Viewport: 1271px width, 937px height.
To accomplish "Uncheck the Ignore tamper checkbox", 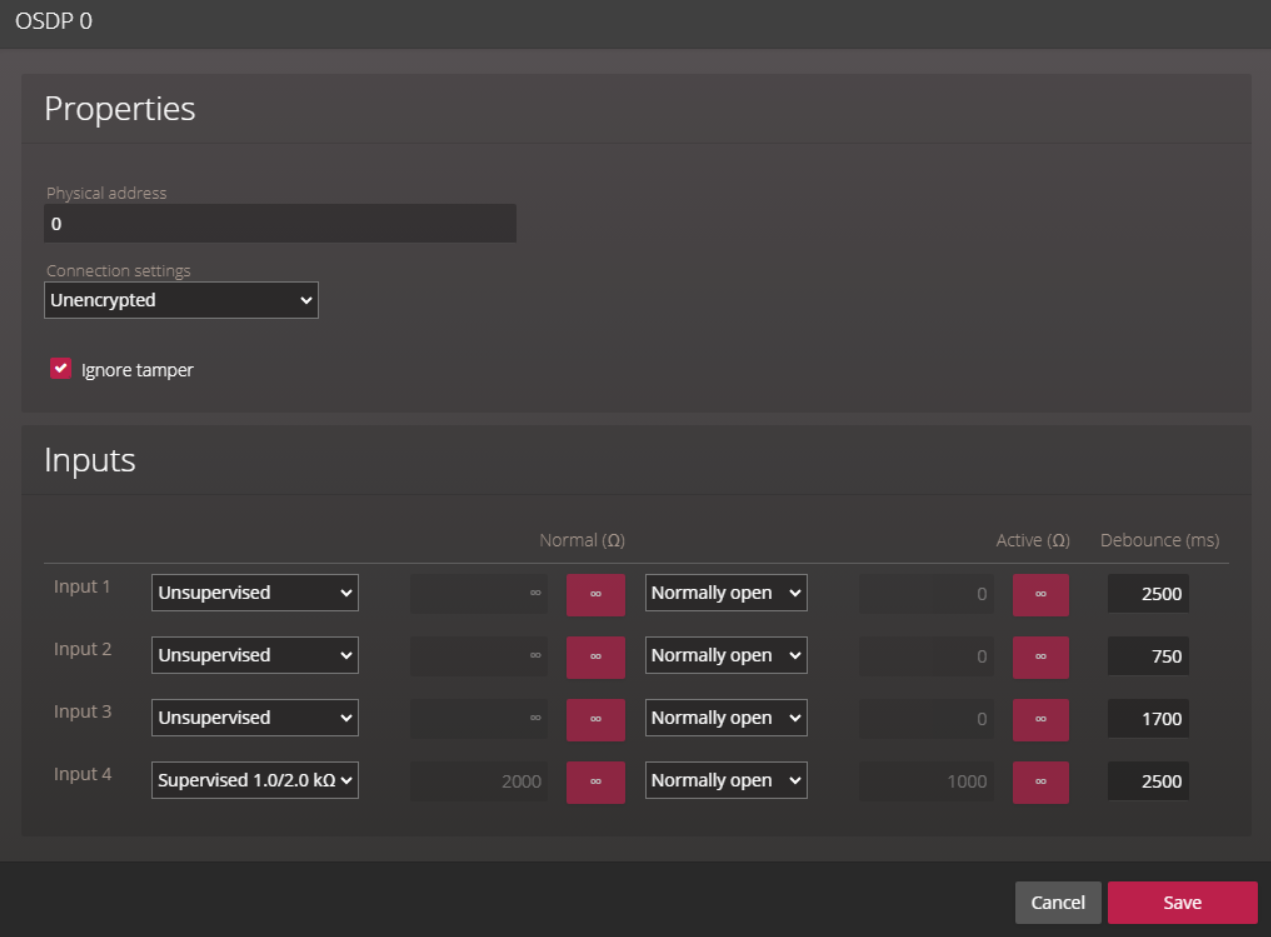I will coord(60,368).
